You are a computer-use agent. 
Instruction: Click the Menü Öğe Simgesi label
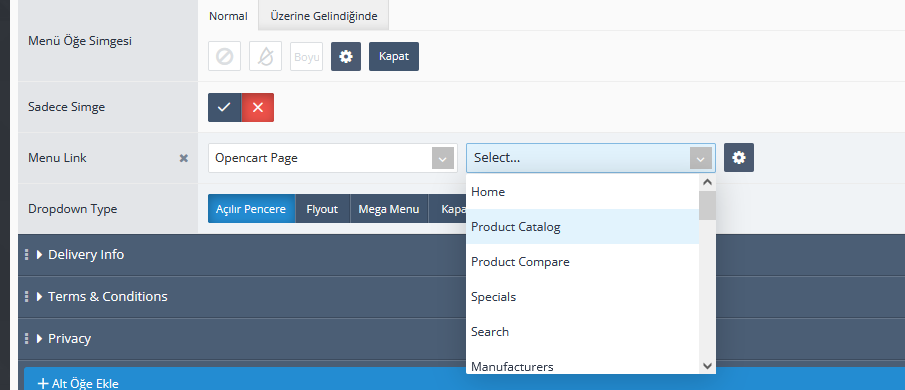coord(80,42)
